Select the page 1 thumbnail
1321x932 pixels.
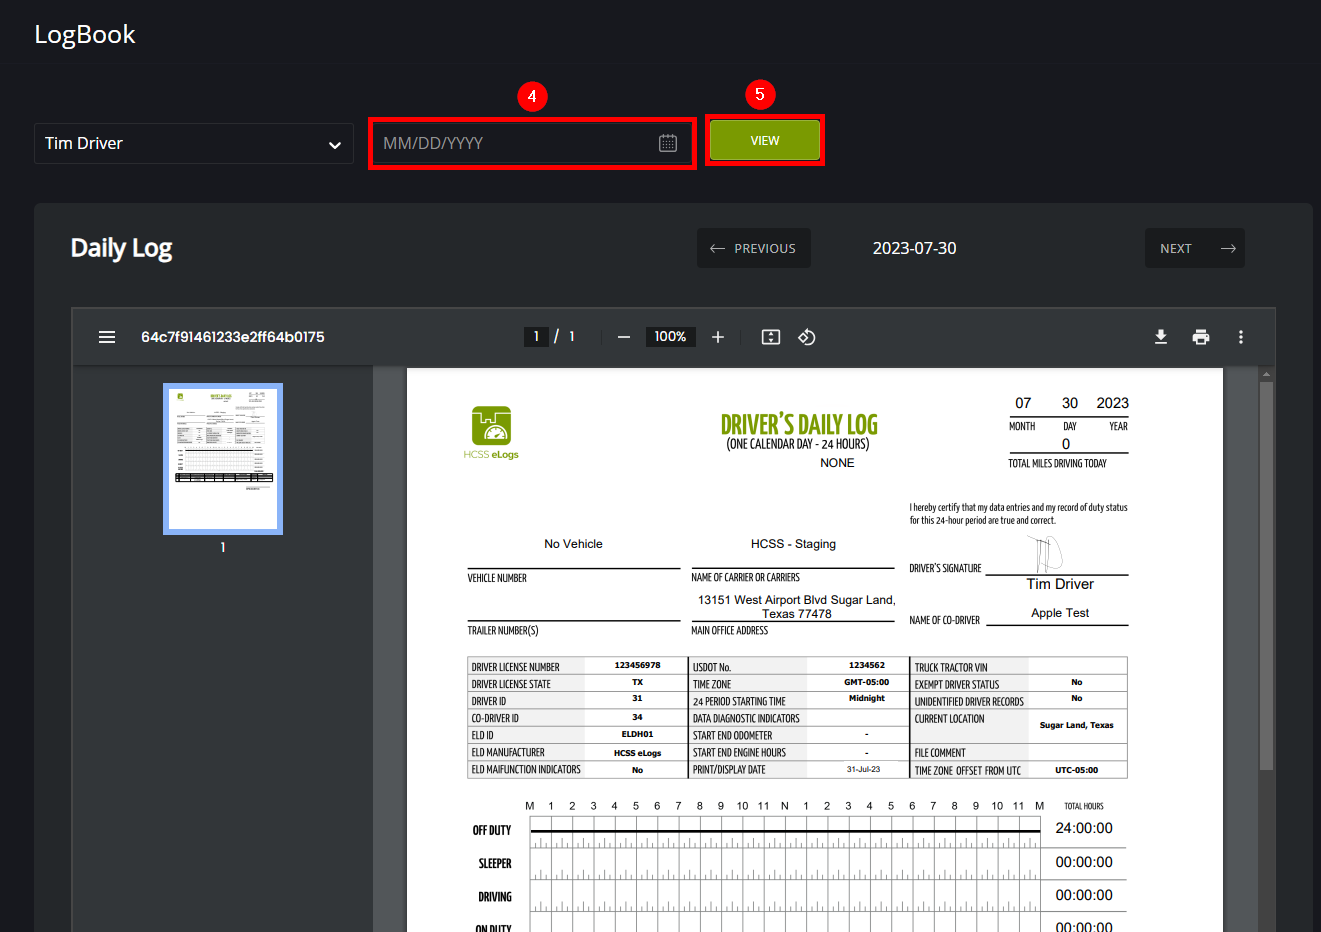[223, 458]
